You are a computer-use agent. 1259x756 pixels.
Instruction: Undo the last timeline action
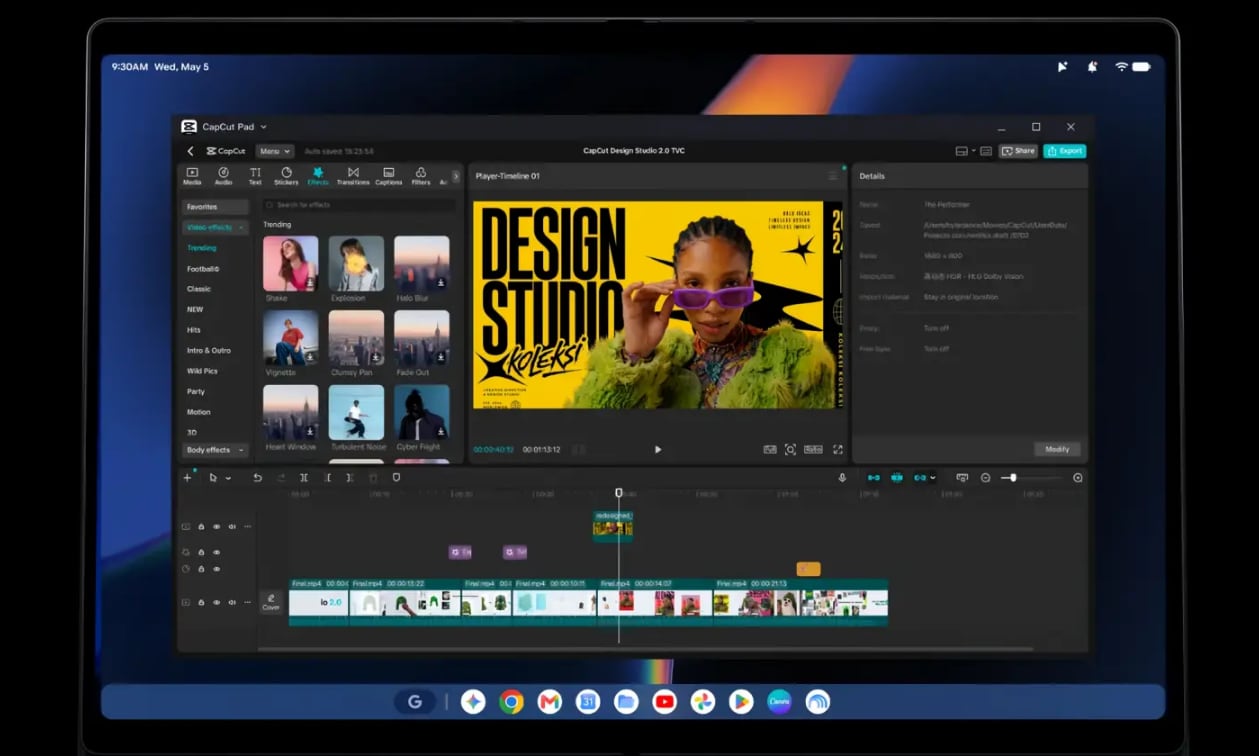(x=257, y=478)
